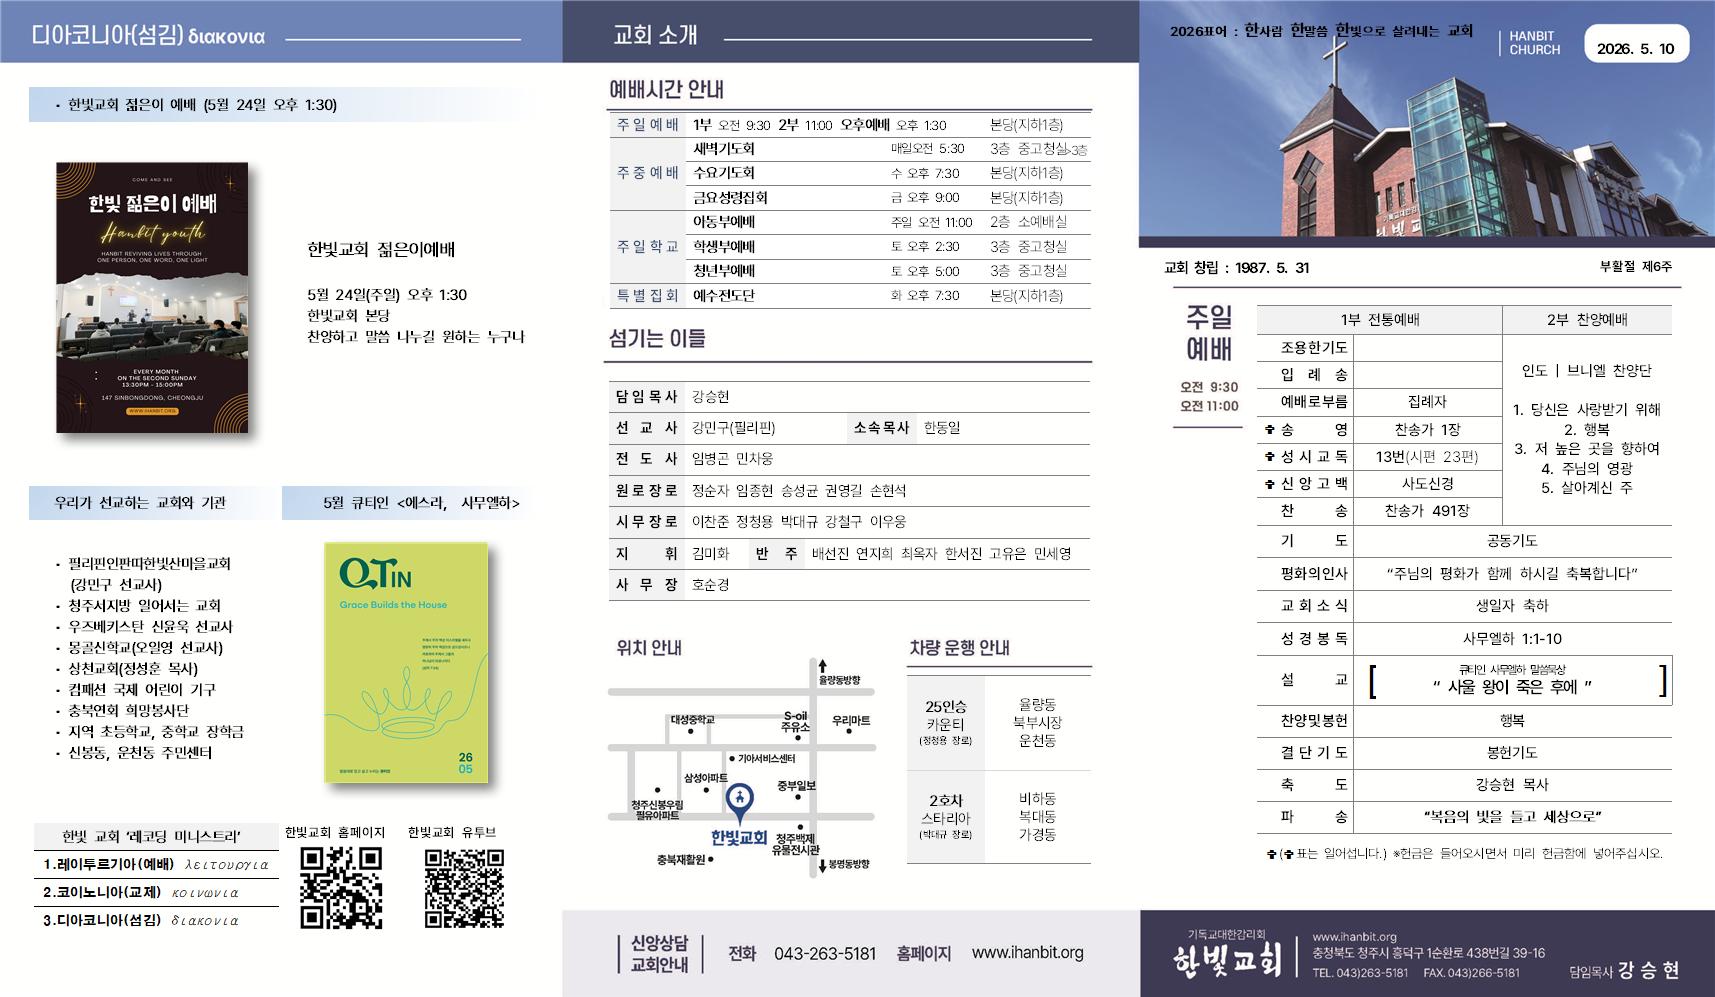Click the 청년부예배 row
The image size is (1715, 997).
click(x=889, y=271)
